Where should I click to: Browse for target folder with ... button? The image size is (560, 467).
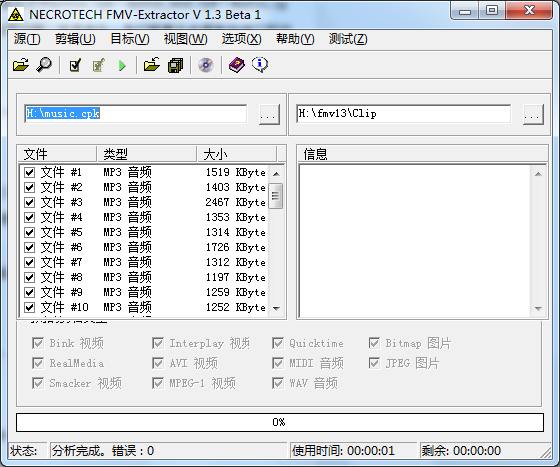533,114
